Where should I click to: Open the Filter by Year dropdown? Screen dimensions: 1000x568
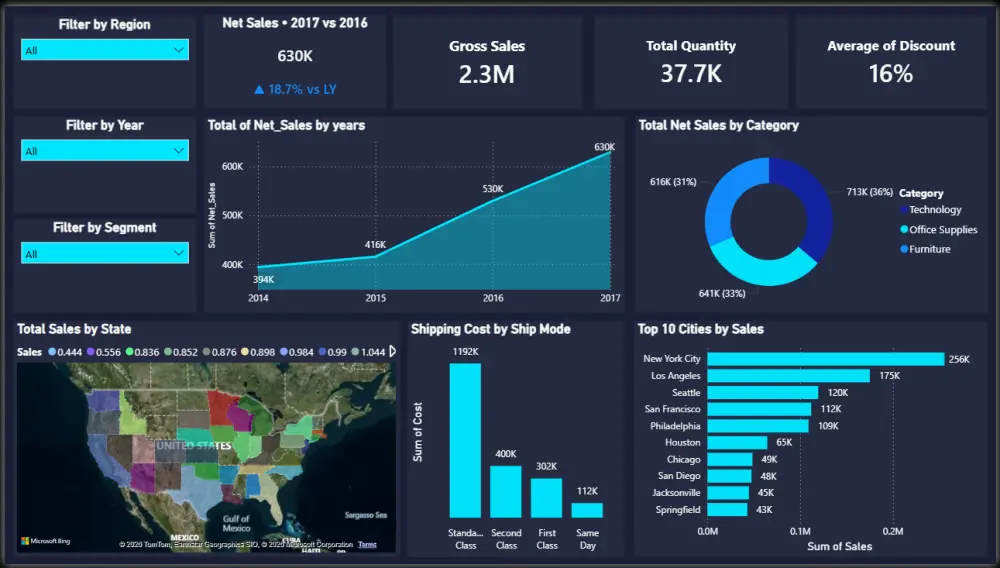point(105,150)
